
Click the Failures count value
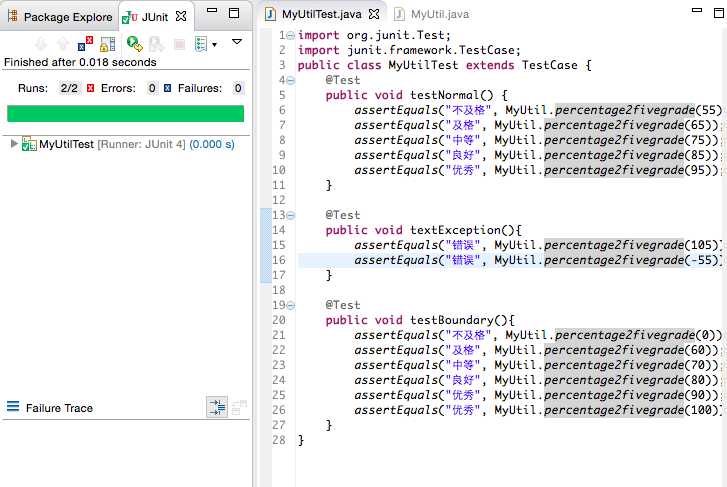pos(238,88)
